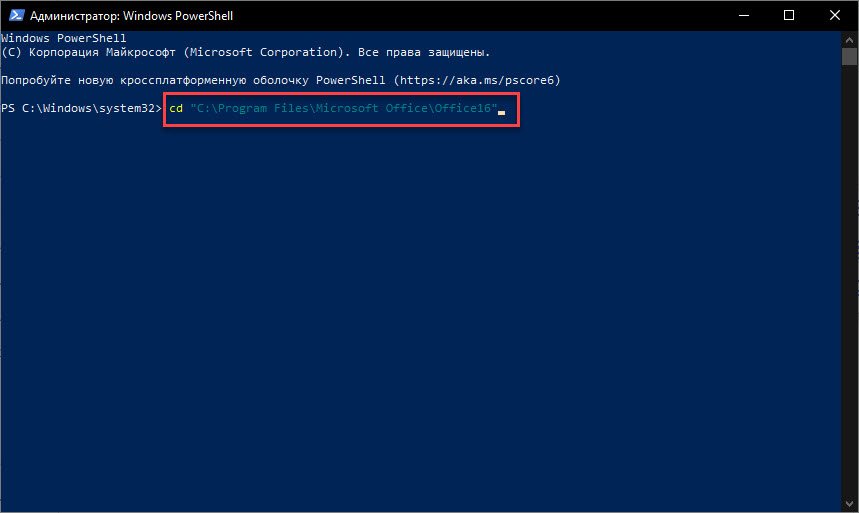The width and height of the screenshot is (859, 513).
Task: Open the PowerShell icon system menu
Action: pos(16,15)
